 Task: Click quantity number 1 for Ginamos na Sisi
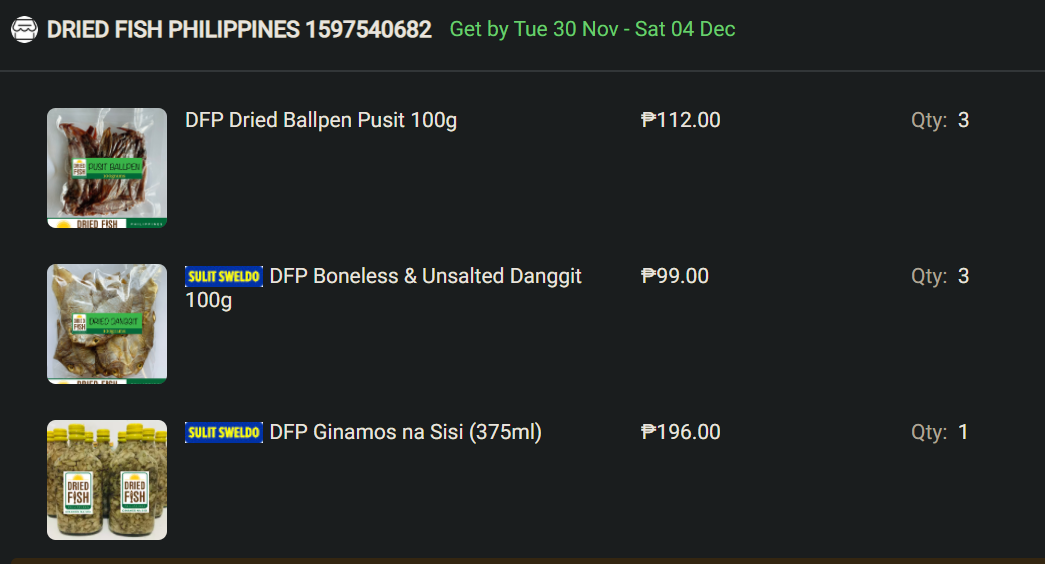[963, 432]
